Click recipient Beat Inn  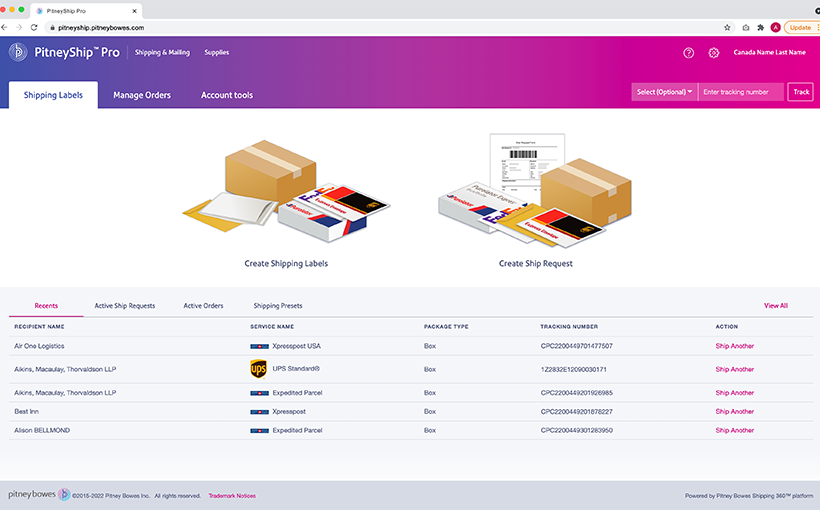pyautogui.click(x=26, y=412)
